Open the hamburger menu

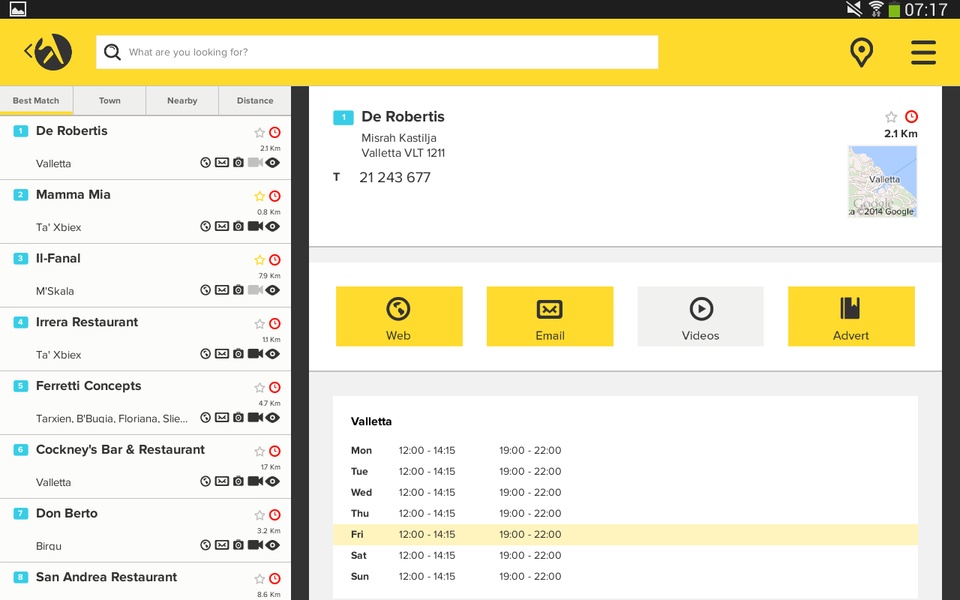(x=923, y=52)
